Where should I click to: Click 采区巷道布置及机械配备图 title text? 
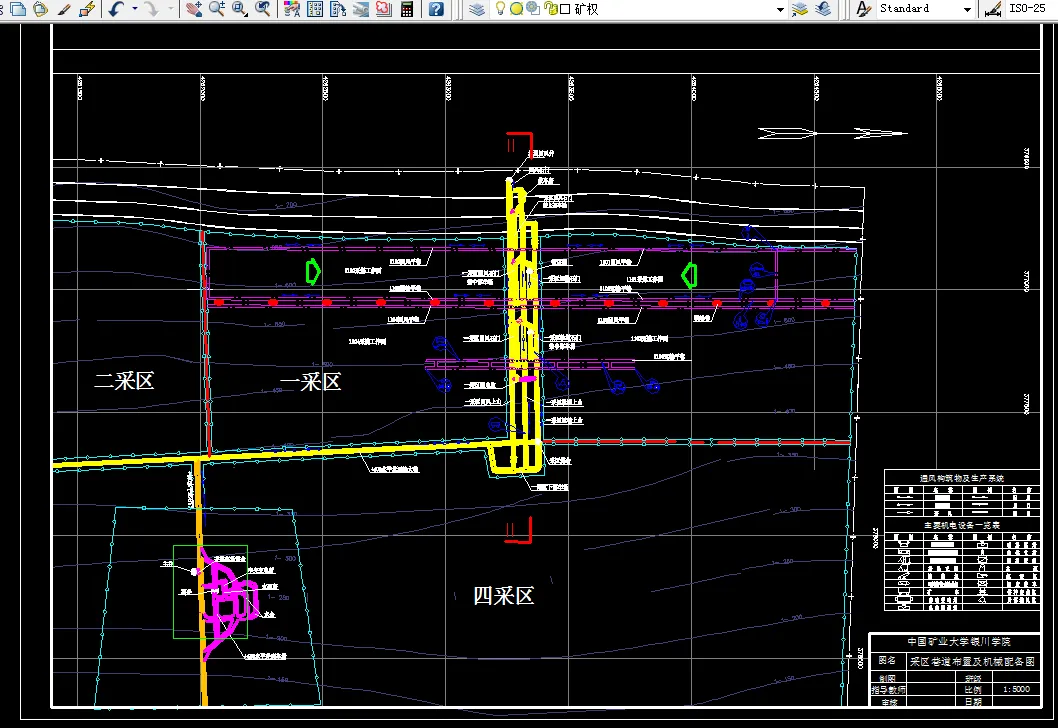(x=972, y=662)
